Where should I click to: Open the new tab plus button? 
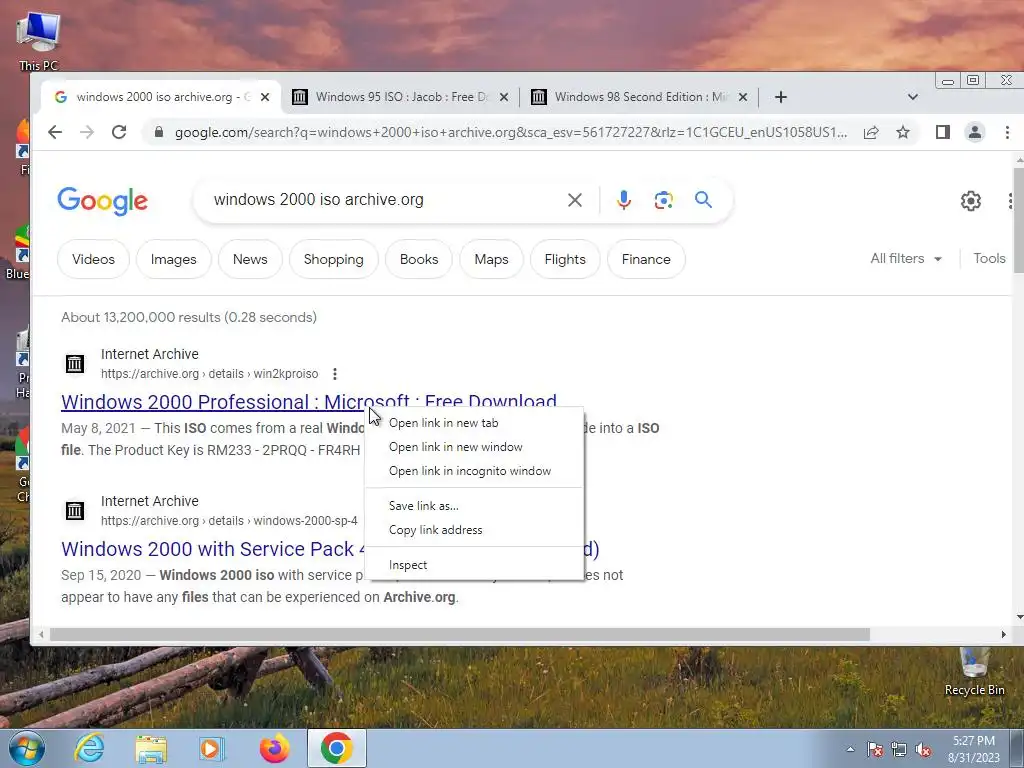tap(780, 97)
